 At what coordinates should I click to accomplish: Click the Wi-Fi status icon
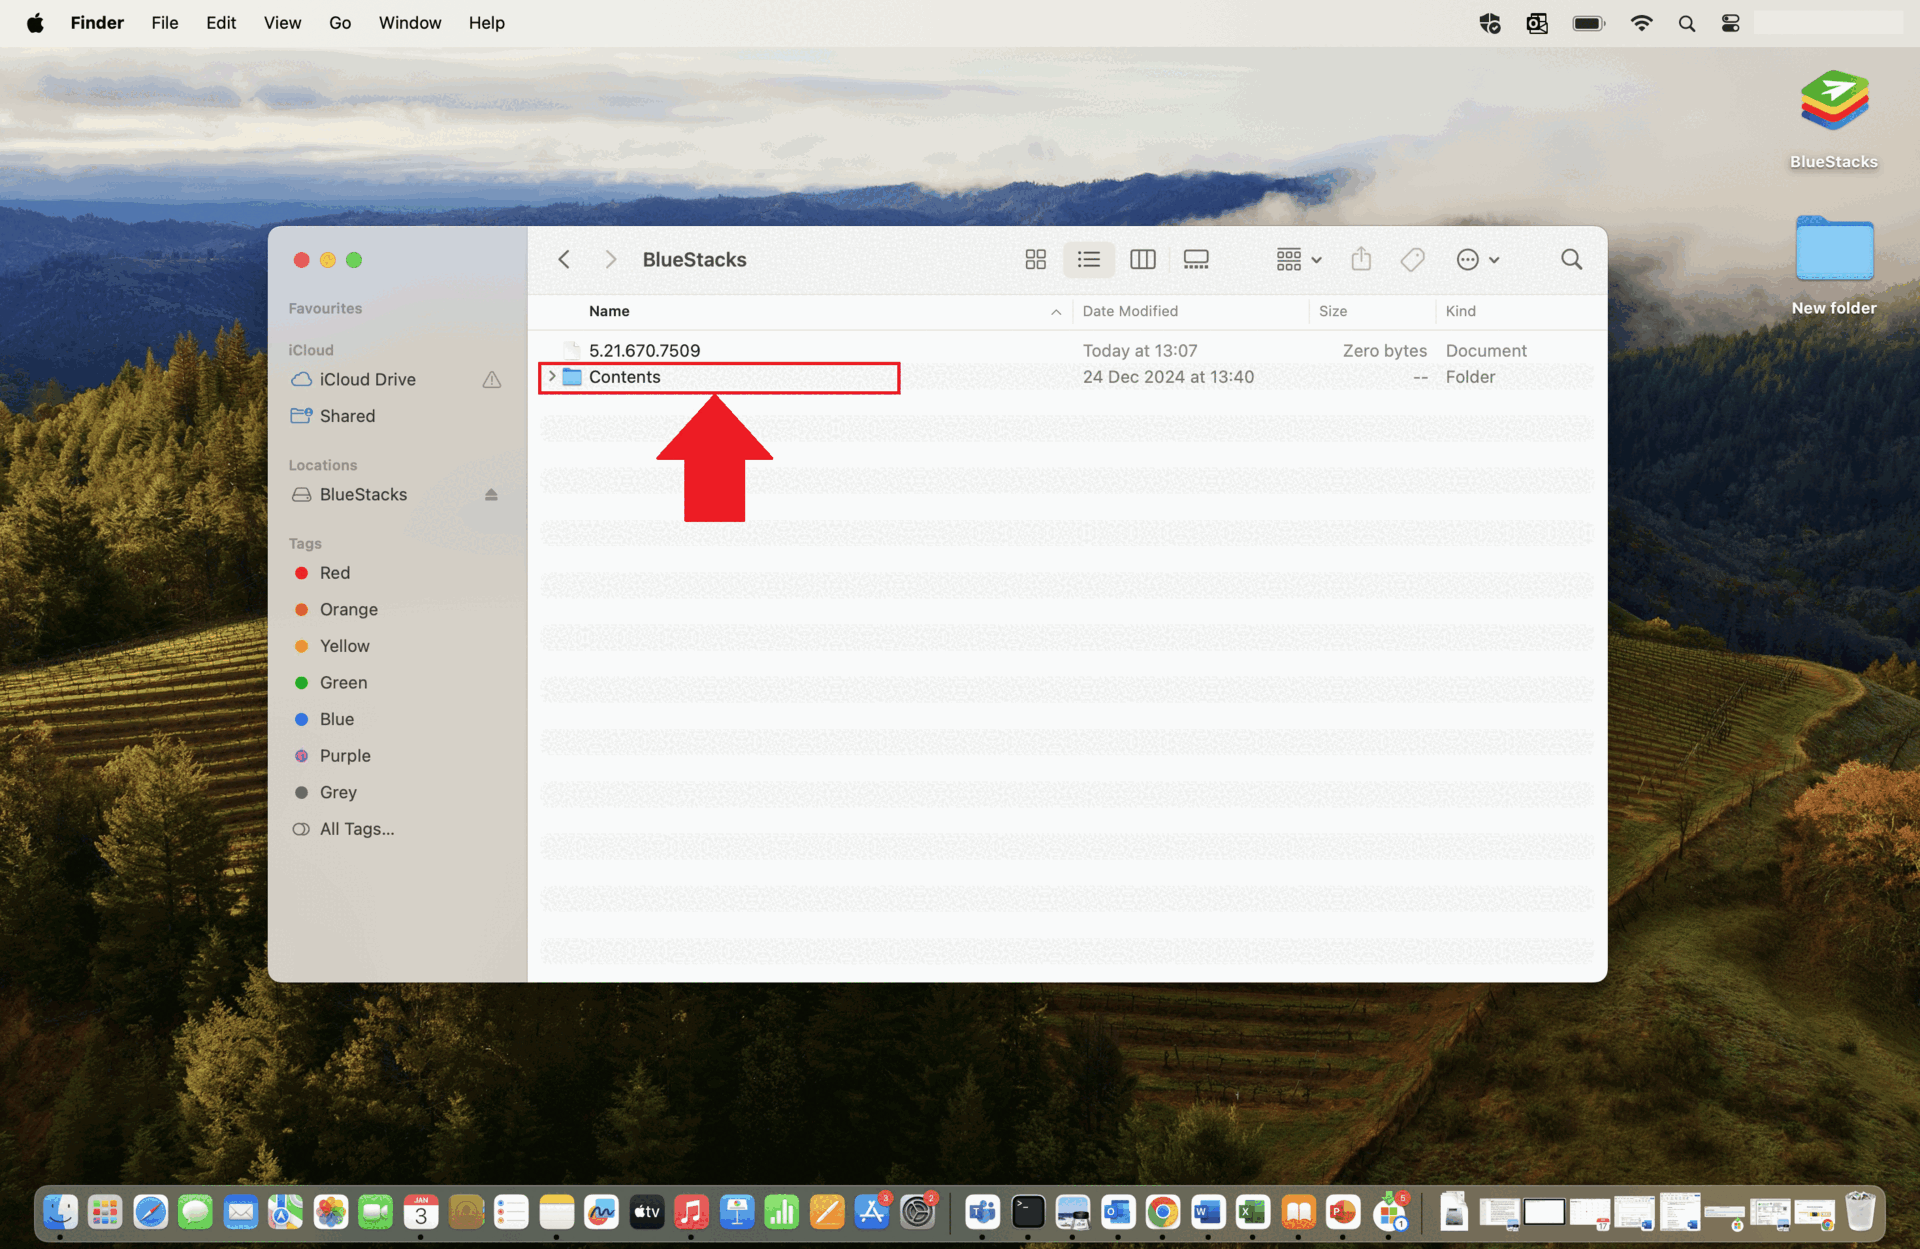[x=1641, y=23]
